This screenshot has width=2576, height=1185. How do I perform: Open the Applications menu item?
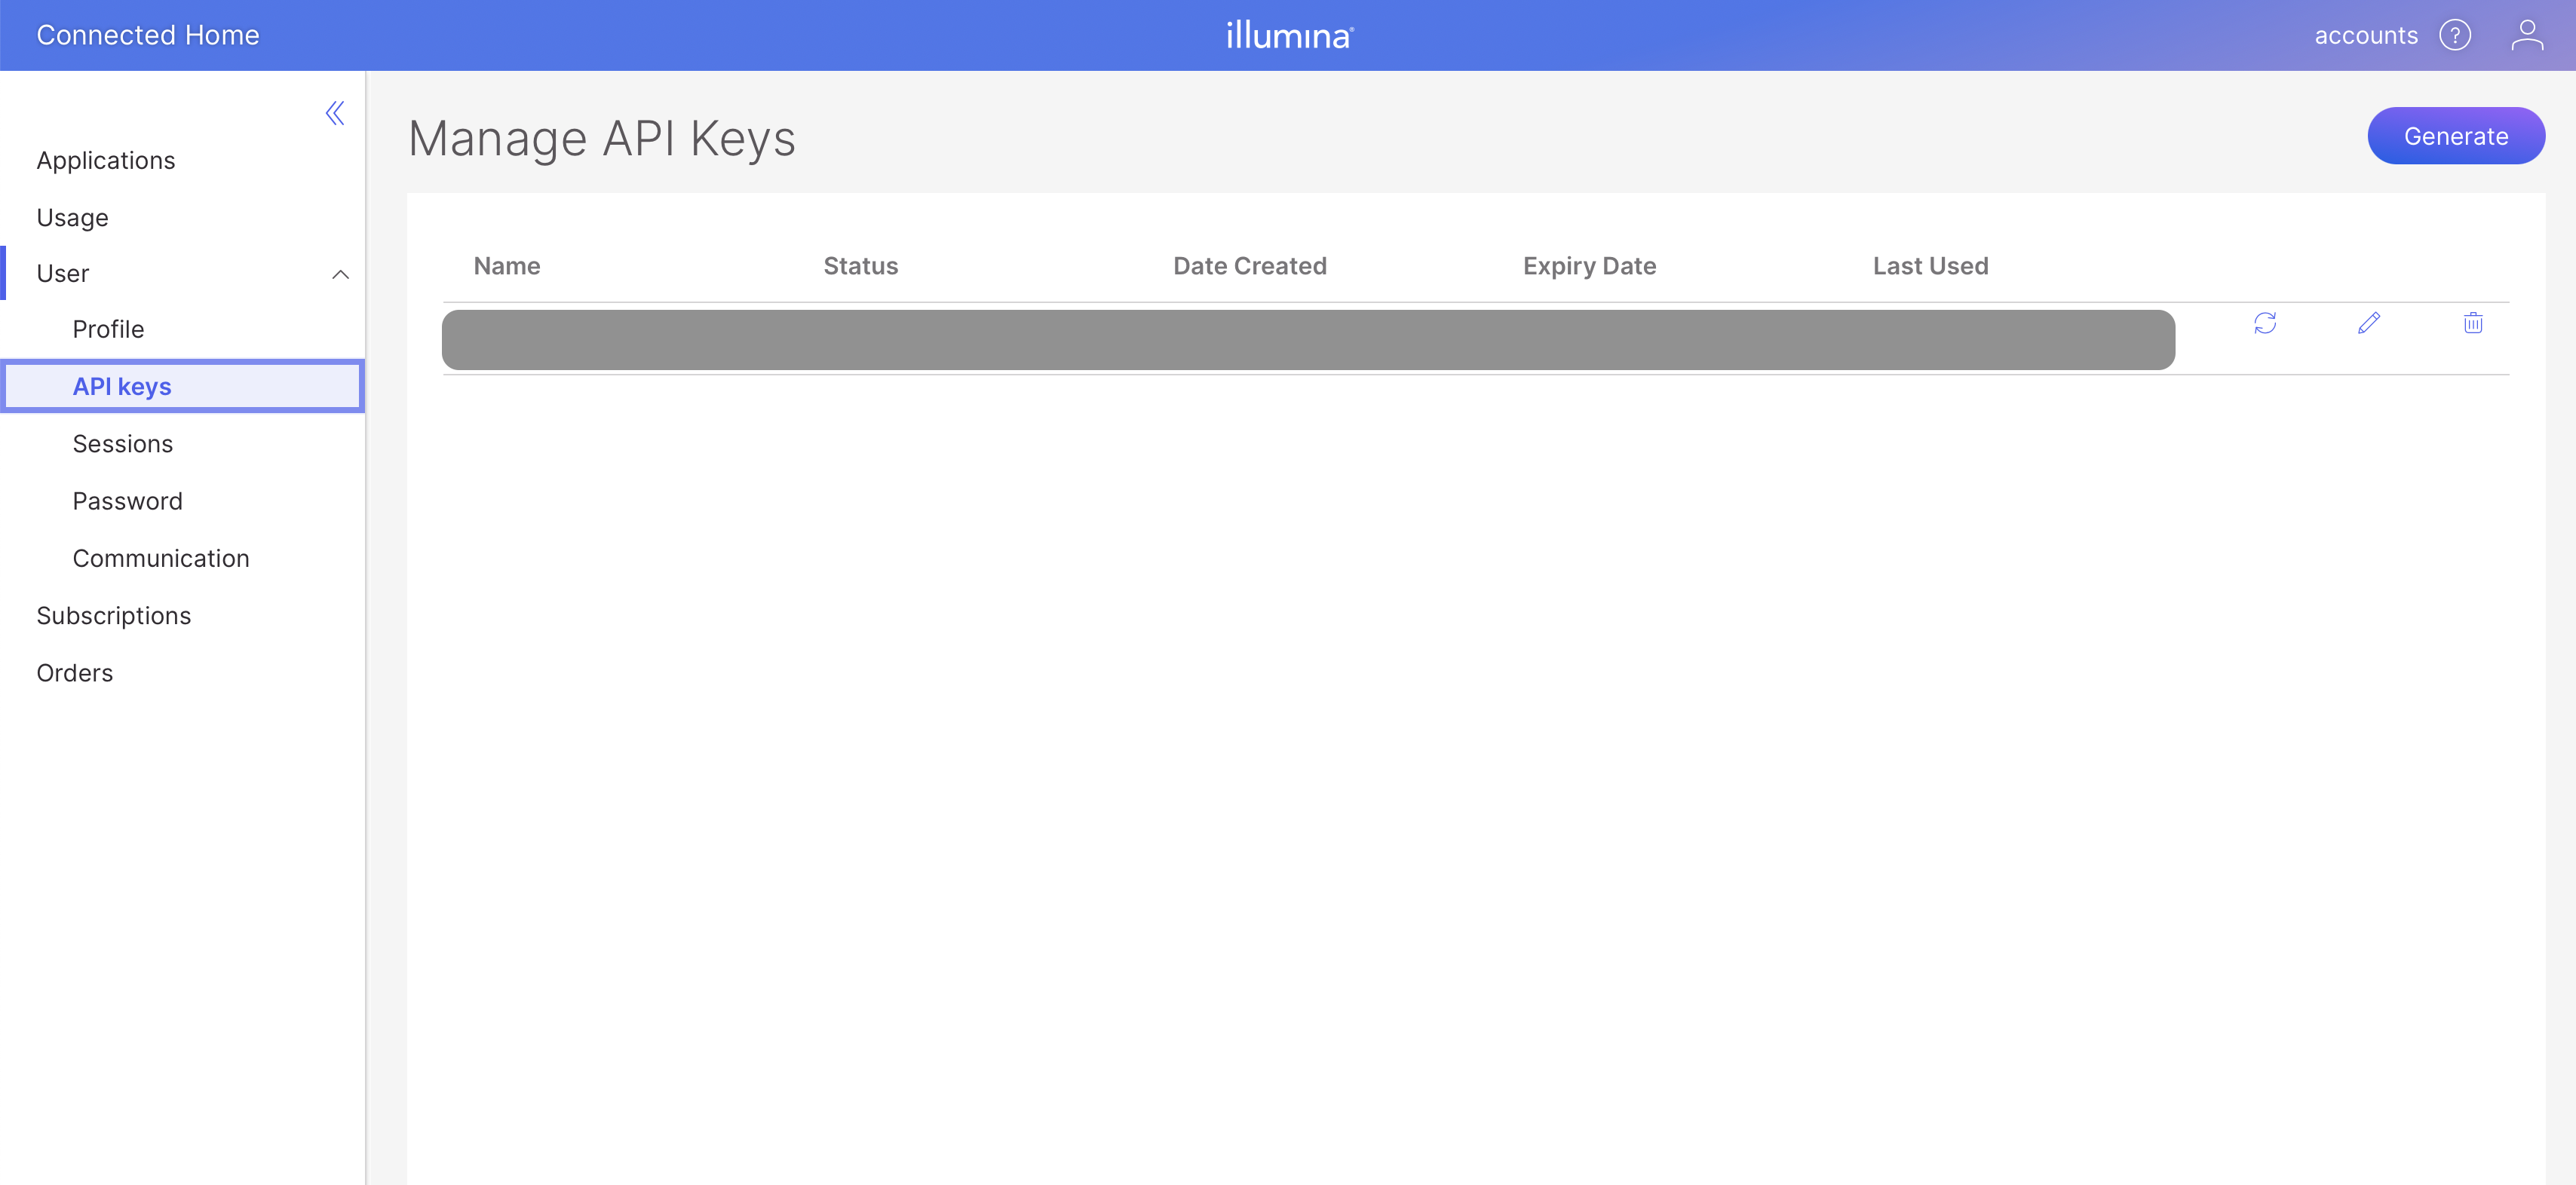pyautogui.click(x=106, y=160)
